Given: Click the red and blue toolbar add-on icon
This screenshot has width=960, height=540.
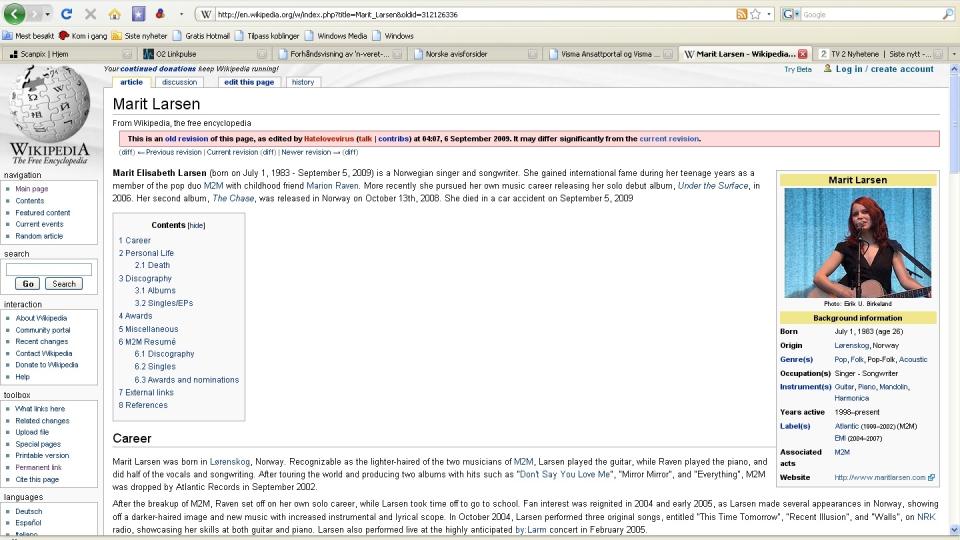Looking at the screenshot, I should (160, 13).
